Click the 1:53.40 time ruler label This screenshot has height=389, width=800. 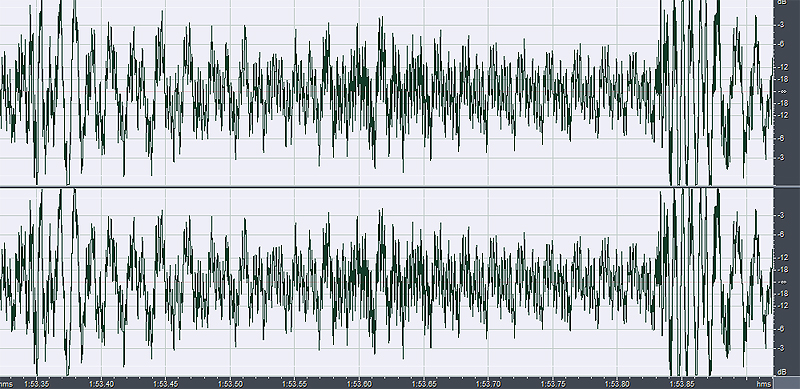pyautogui.click(x=102, y=384)
